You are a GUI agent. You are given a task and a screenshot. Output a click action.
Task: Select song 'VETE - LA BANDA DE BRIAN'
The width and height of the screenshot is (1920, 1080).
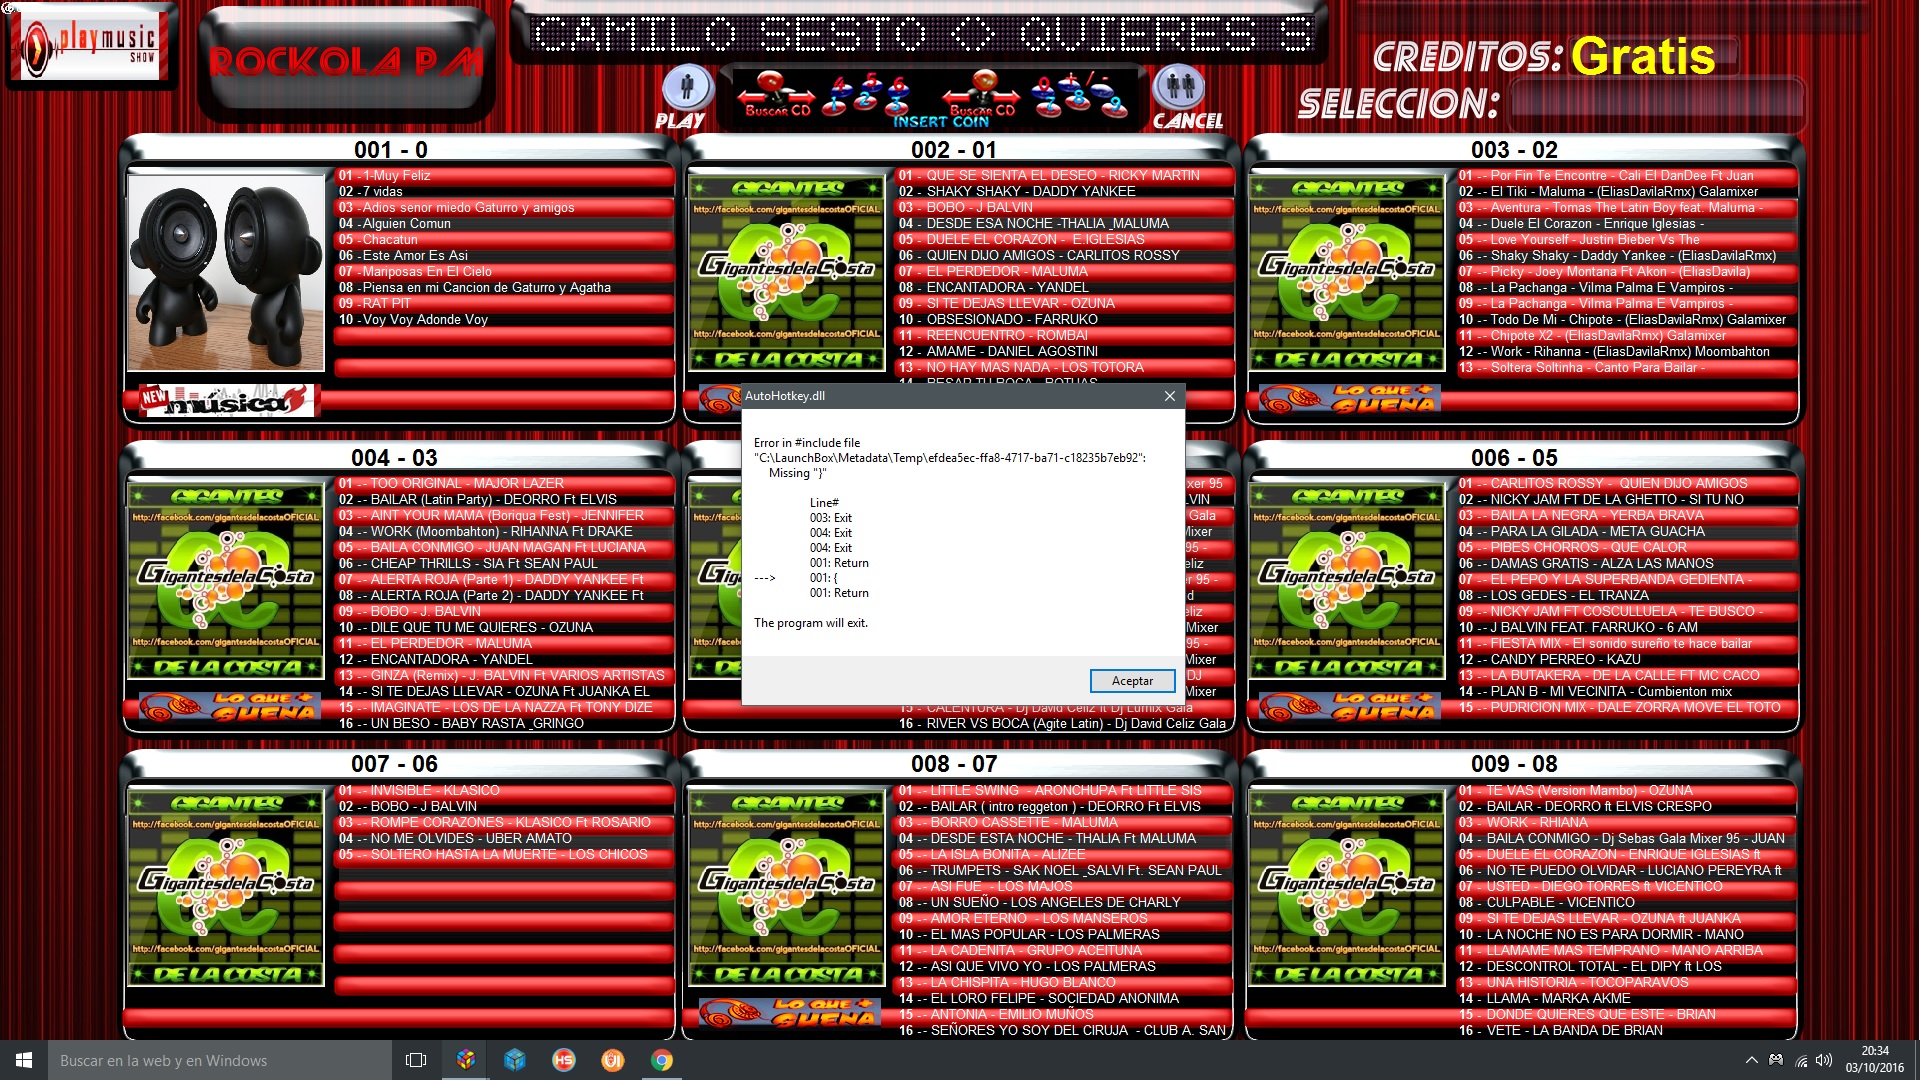tap(1625, 1030)
